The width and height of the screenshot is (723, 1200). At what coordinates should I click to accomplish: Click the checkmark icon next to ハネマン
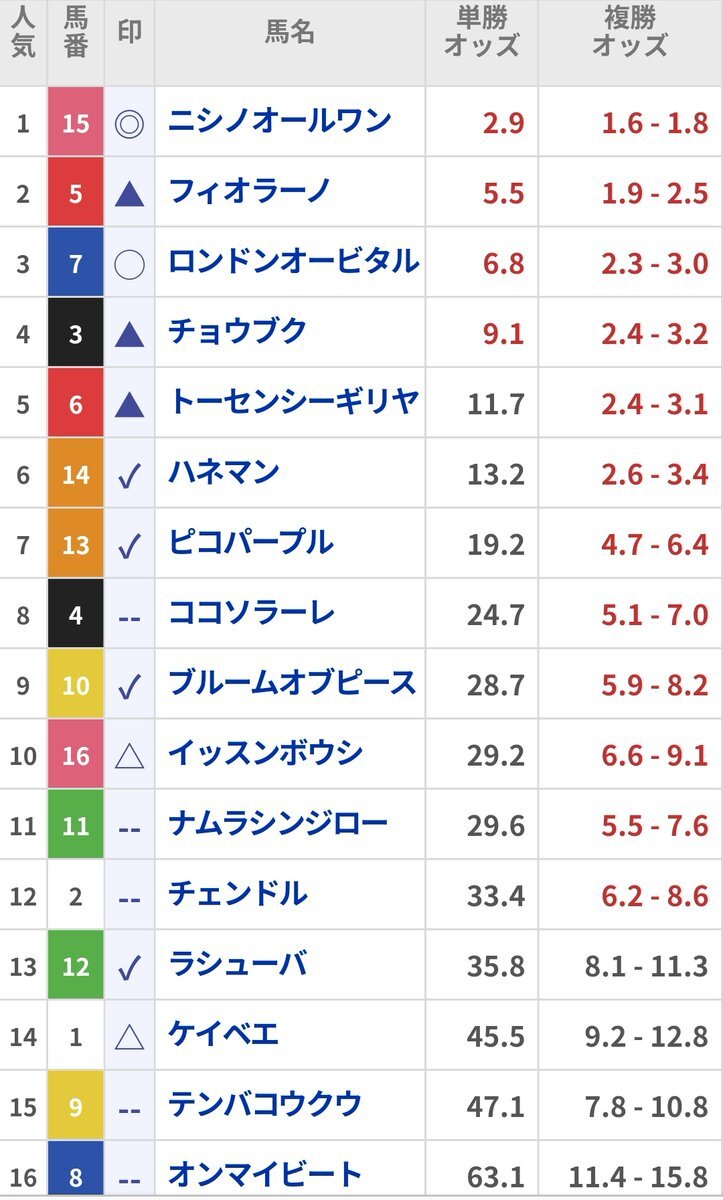129,475
